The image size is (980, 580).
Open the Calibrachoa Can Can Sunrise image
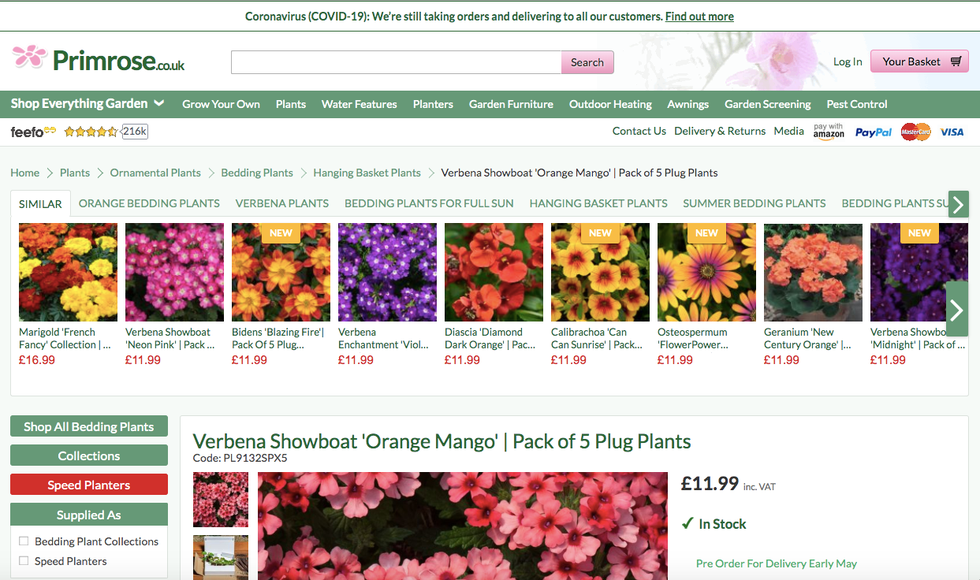600,272
